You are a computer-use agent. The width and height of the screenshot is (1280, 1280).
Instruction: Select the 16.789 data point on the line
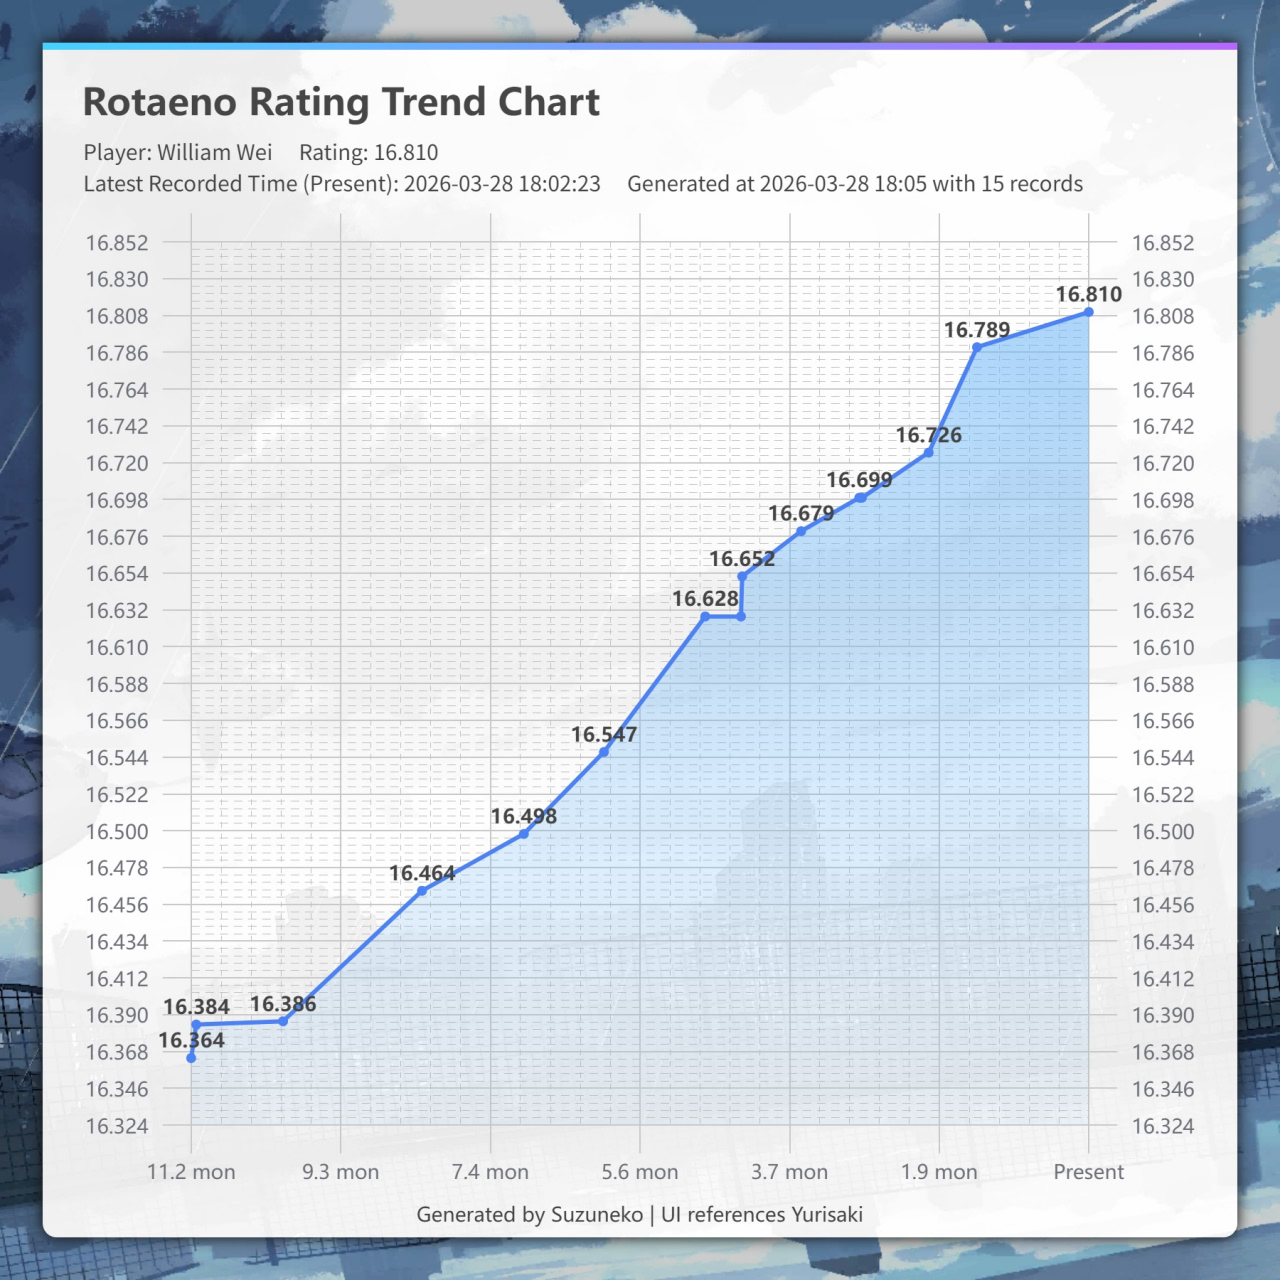coord(977,347)
